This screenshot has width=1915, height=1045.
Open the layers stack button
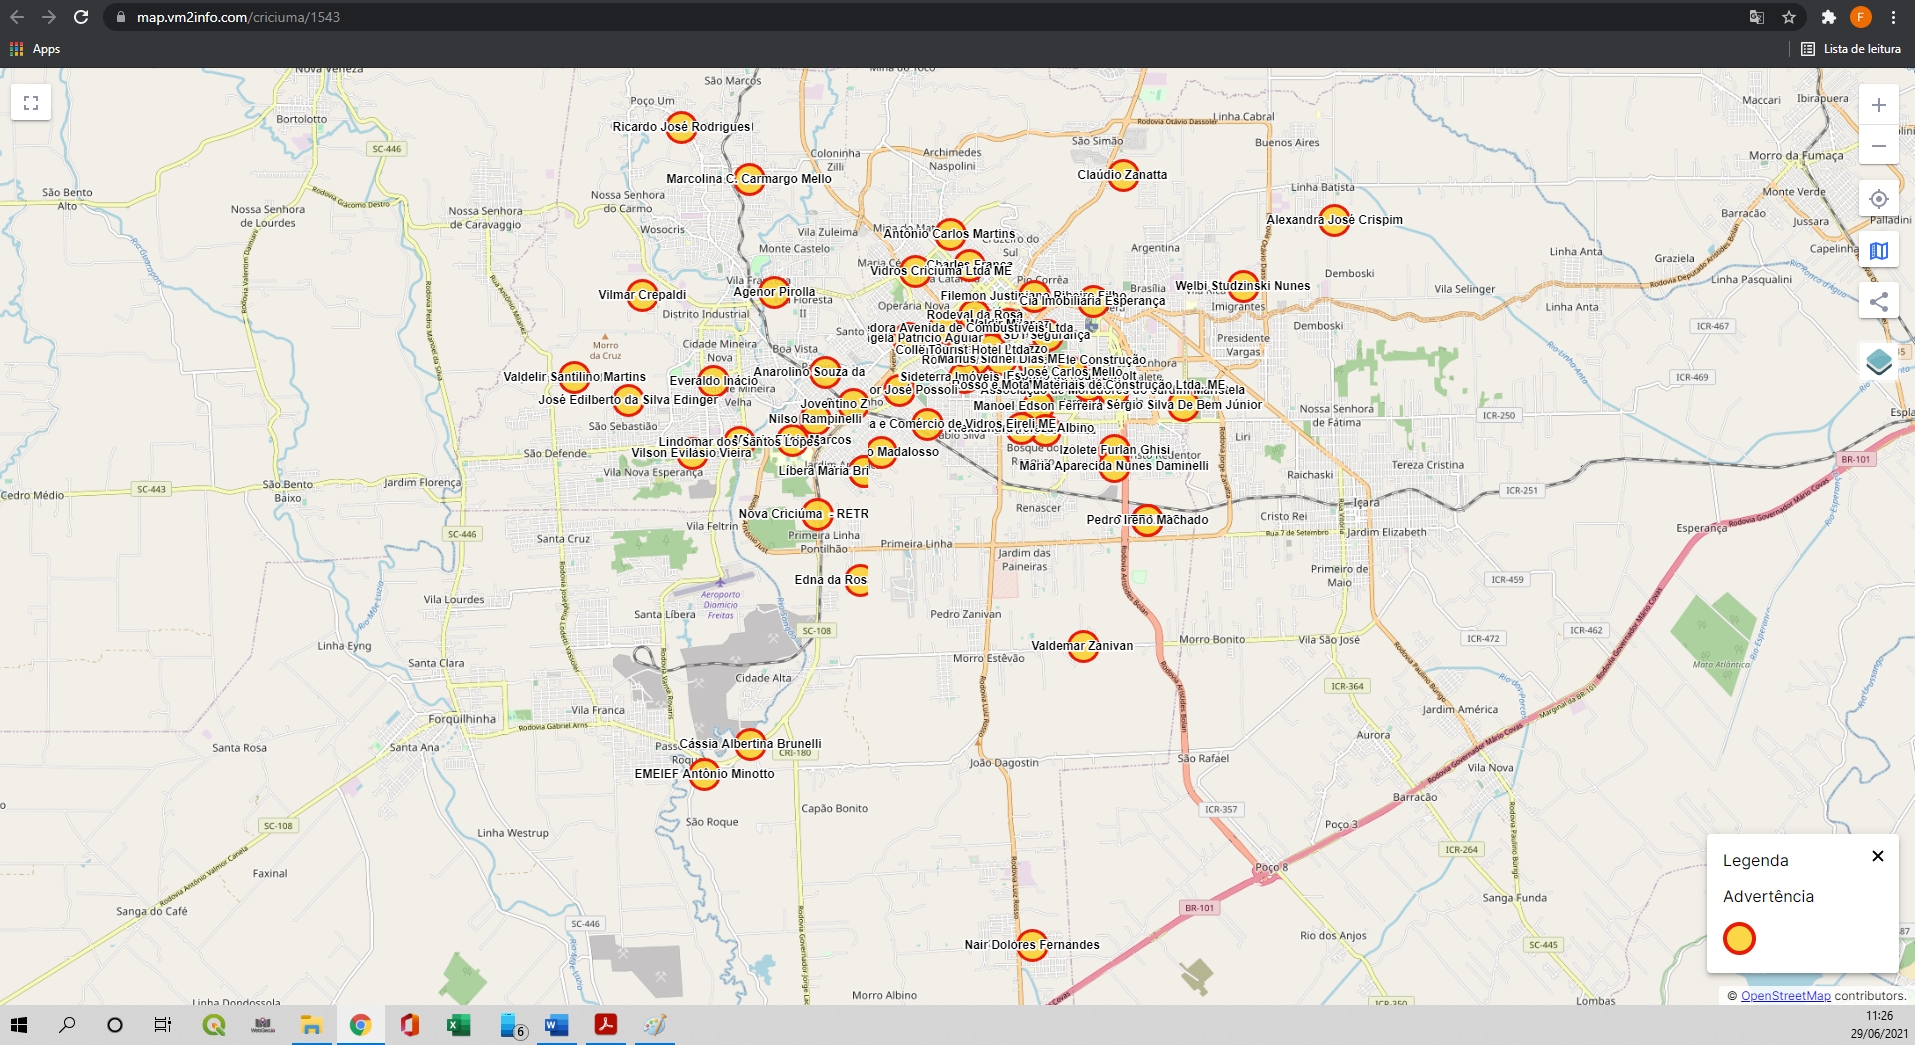point(1878,362)
